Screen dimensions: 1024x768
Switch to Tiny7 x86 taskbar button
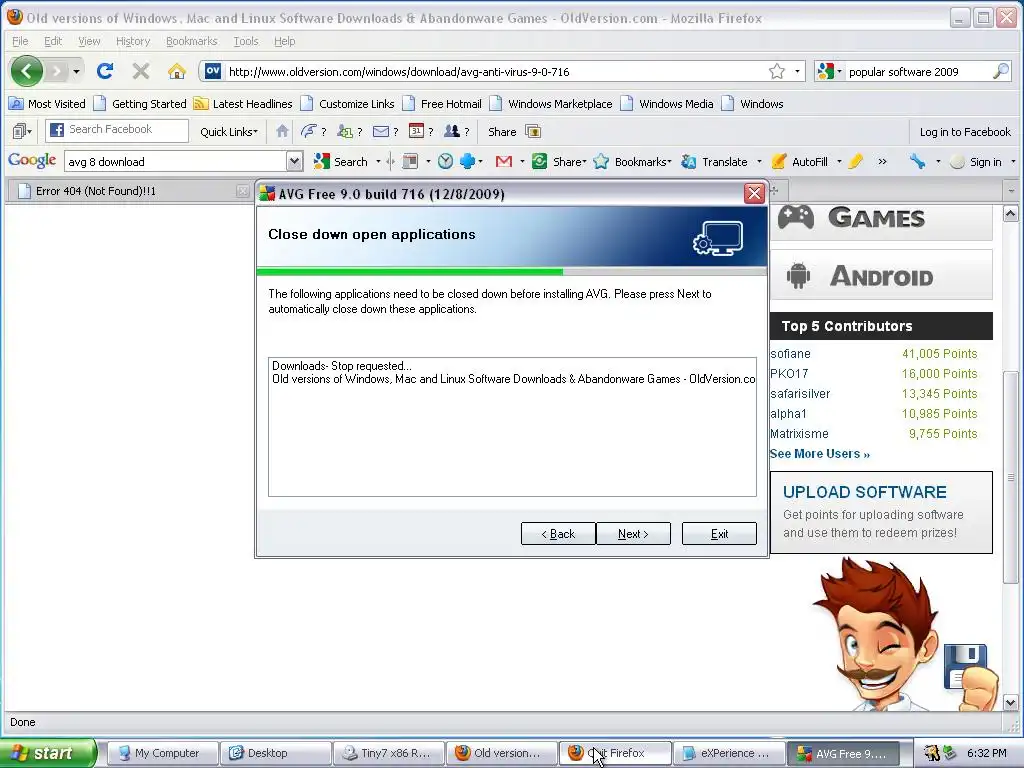coord(388,753)
